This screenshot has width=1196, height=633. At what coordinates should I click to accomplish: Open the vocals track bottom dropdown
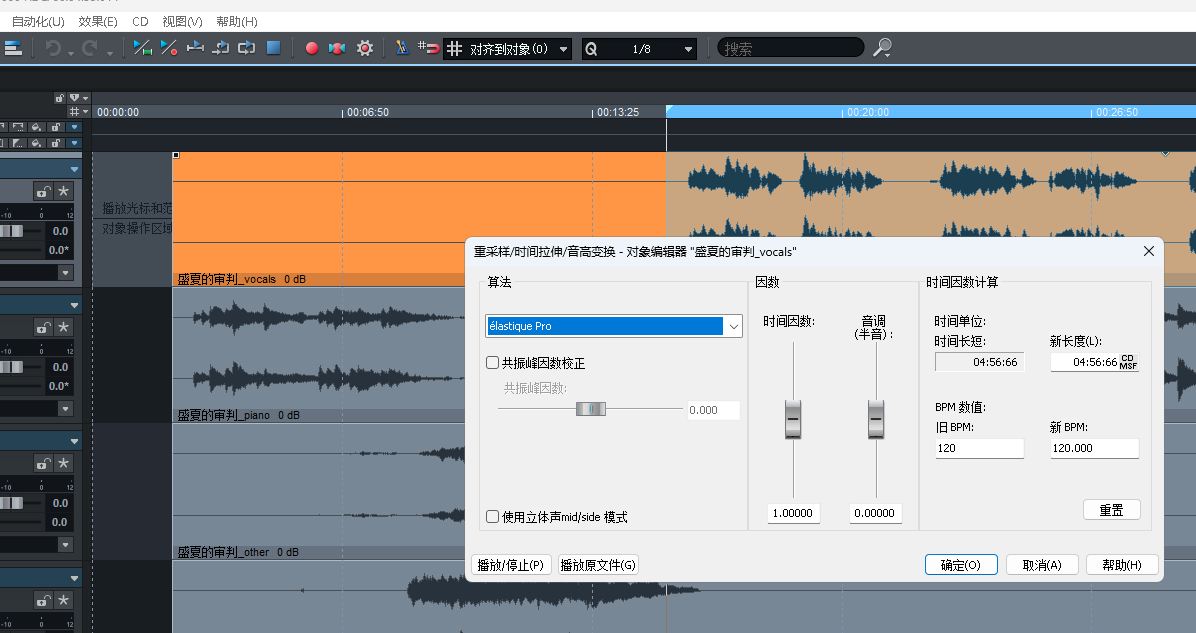point(65,272)
